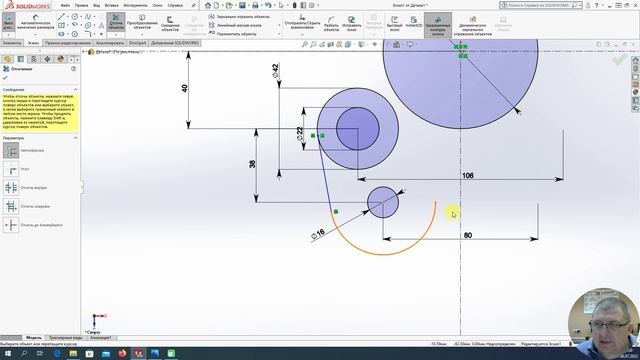
Task: Open the Окно menu
Action: click(x=157, y=6)
